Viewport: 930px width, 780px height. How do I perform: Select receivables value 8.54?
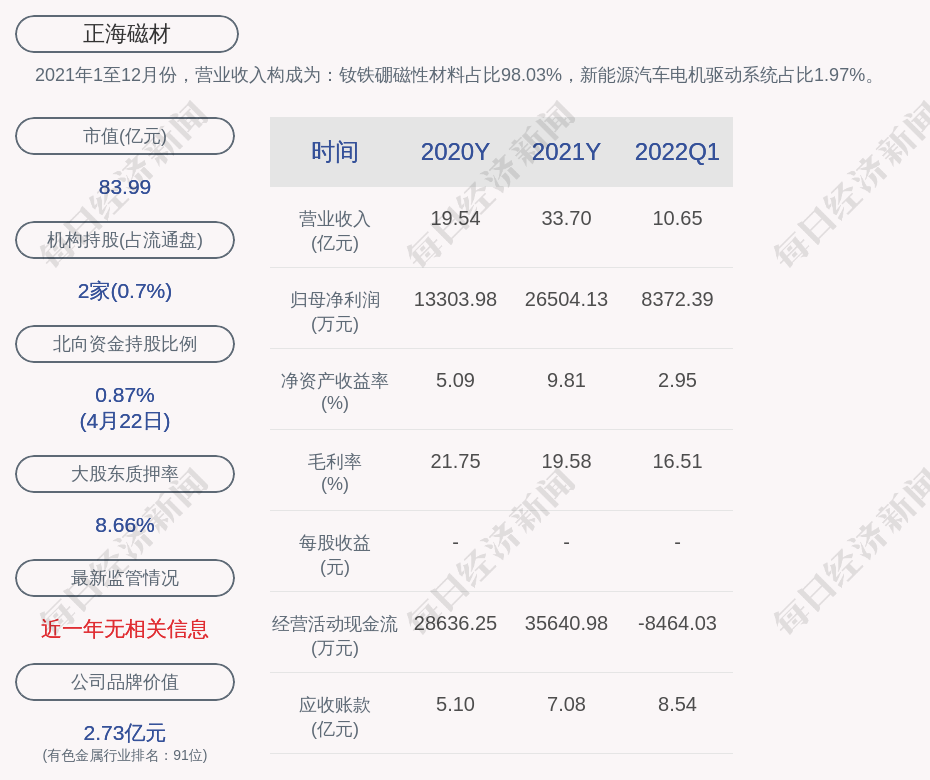tap(677, 704)
